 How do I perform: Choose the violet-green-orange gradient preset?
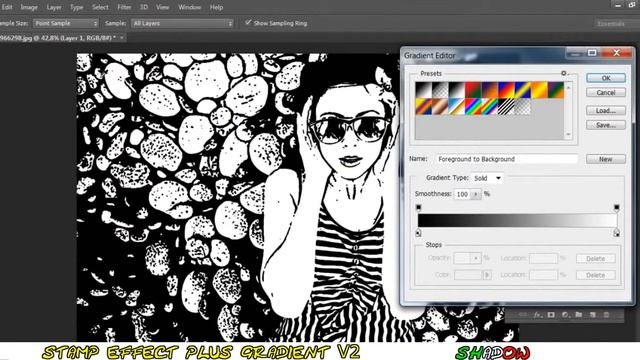[x=556, y=90]
